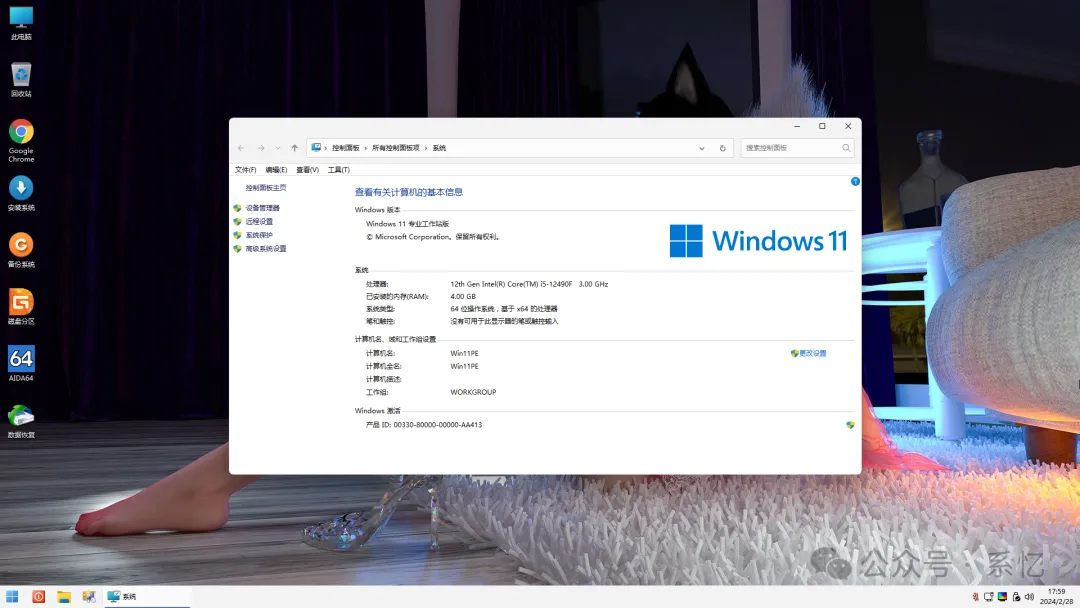Refresh the control panel page

(723, 148)
